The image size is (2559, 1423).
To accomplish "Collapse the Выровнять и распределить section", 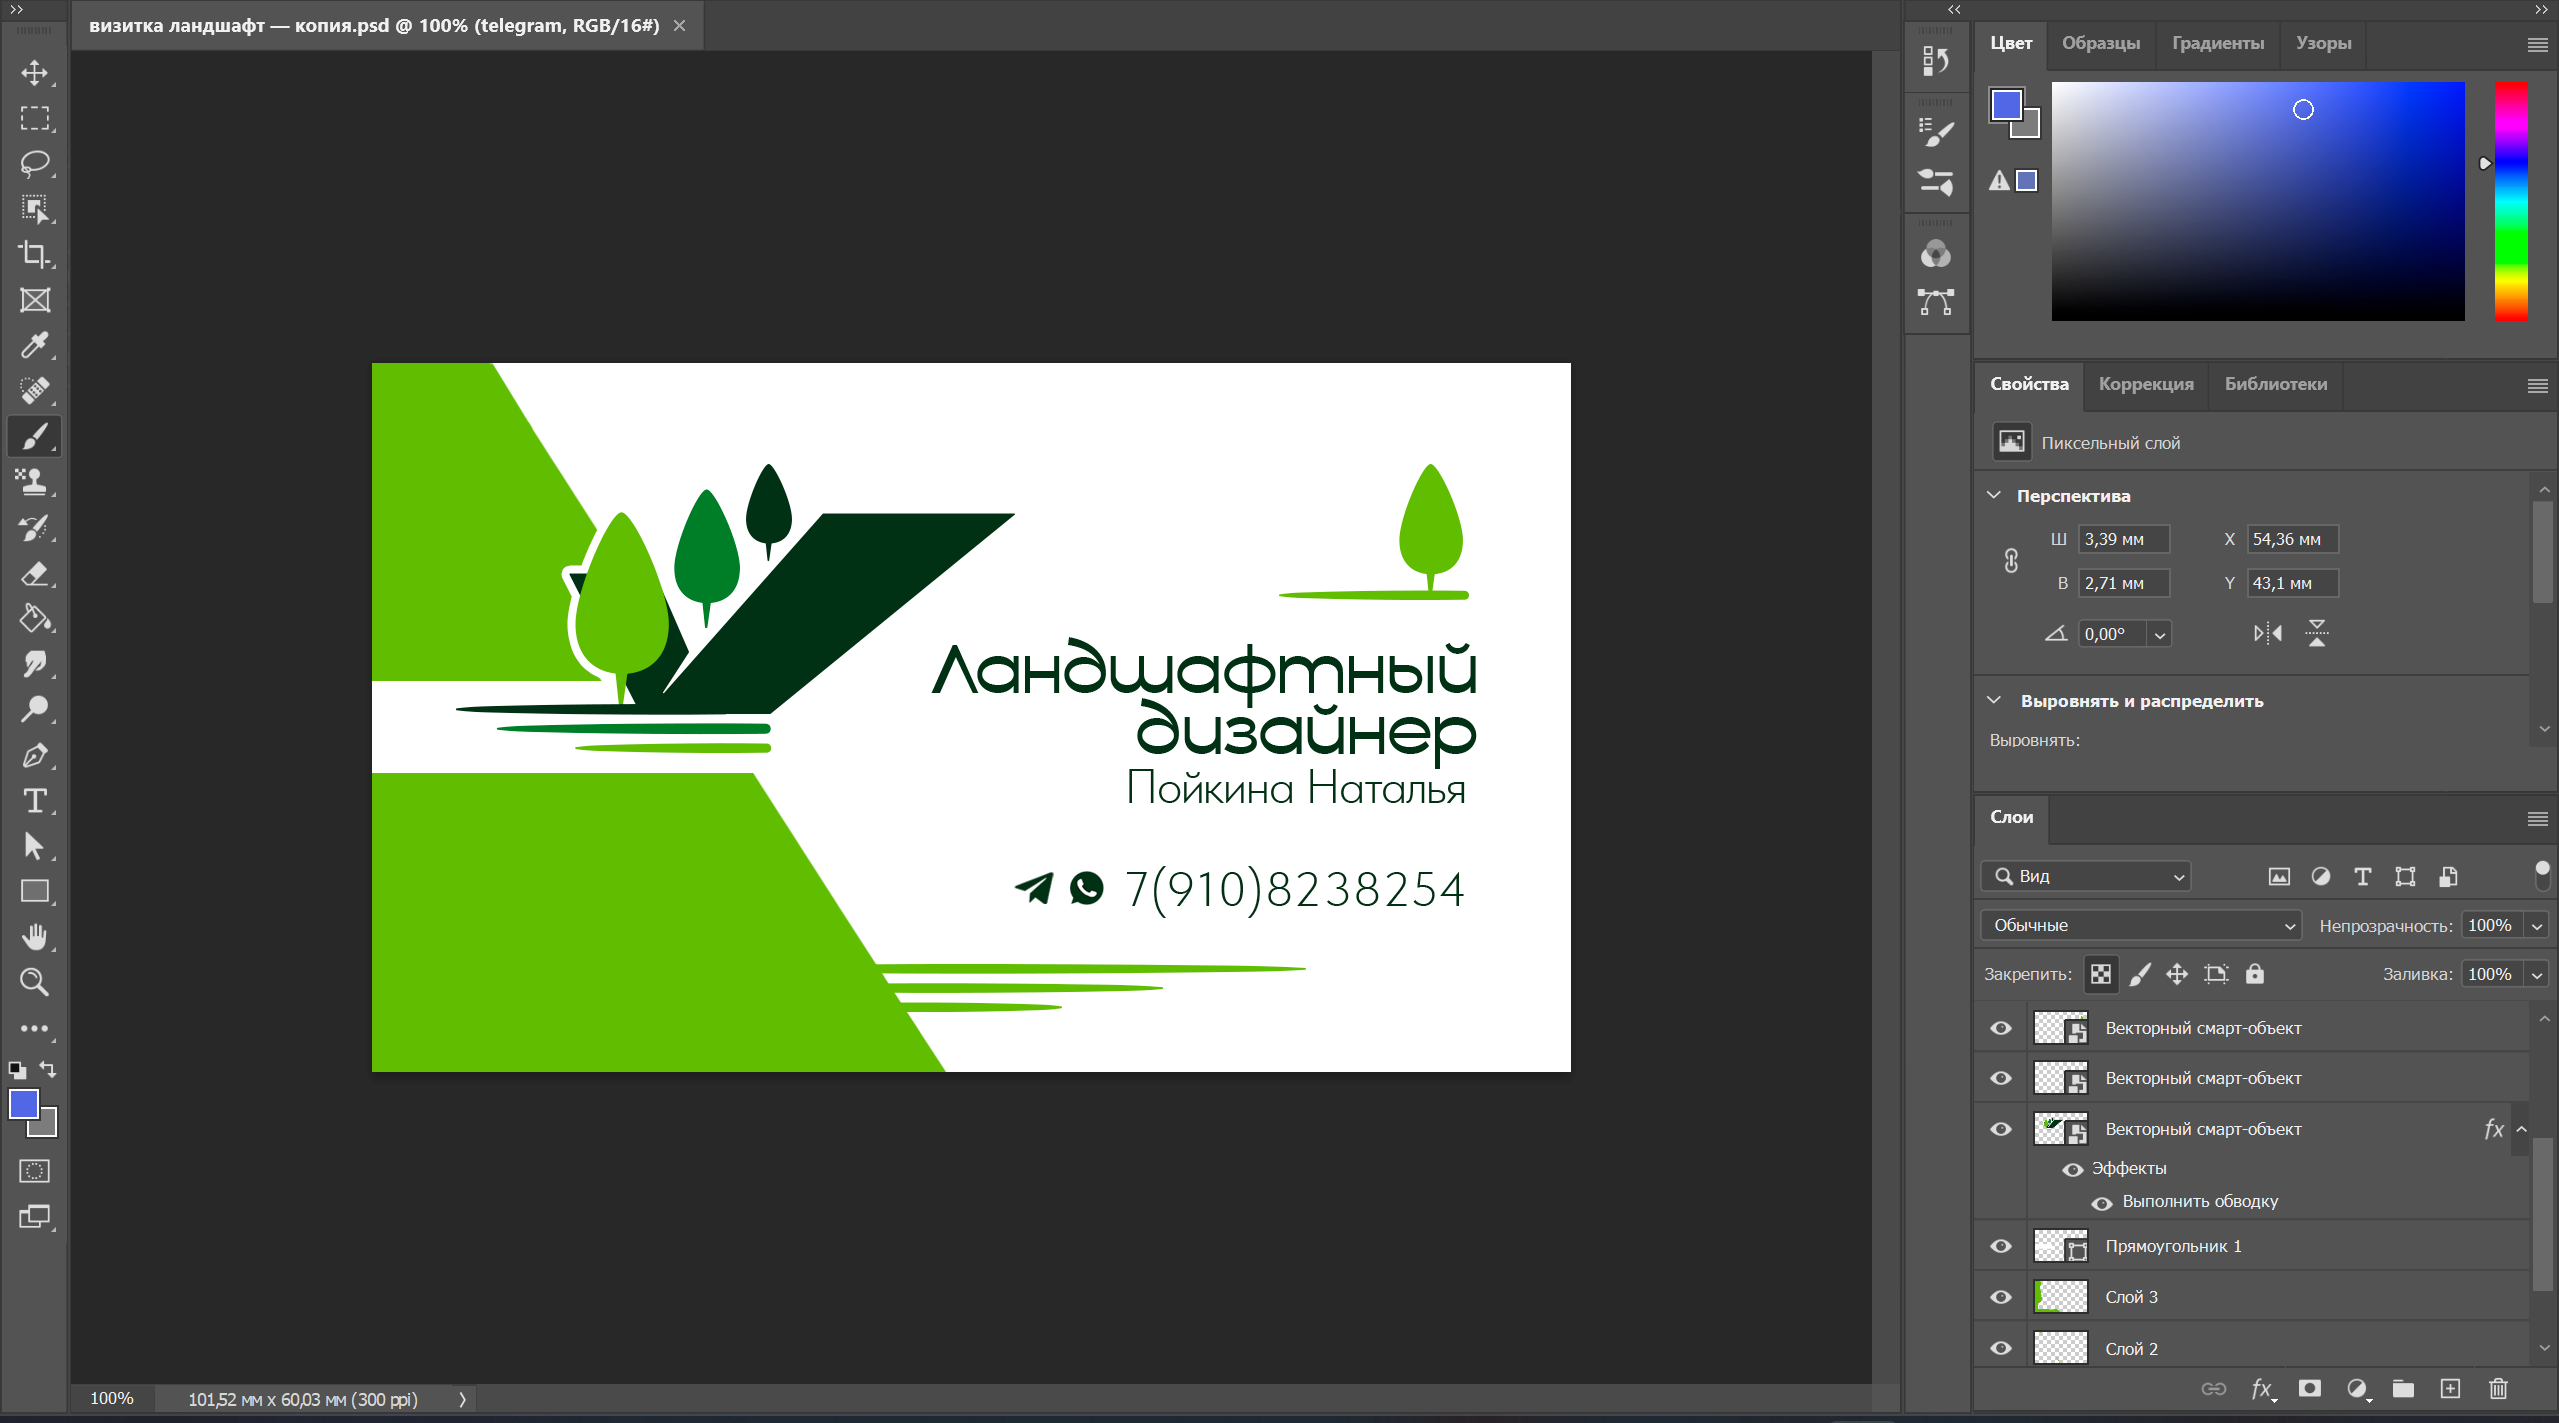I will (x=1994, y=700).
